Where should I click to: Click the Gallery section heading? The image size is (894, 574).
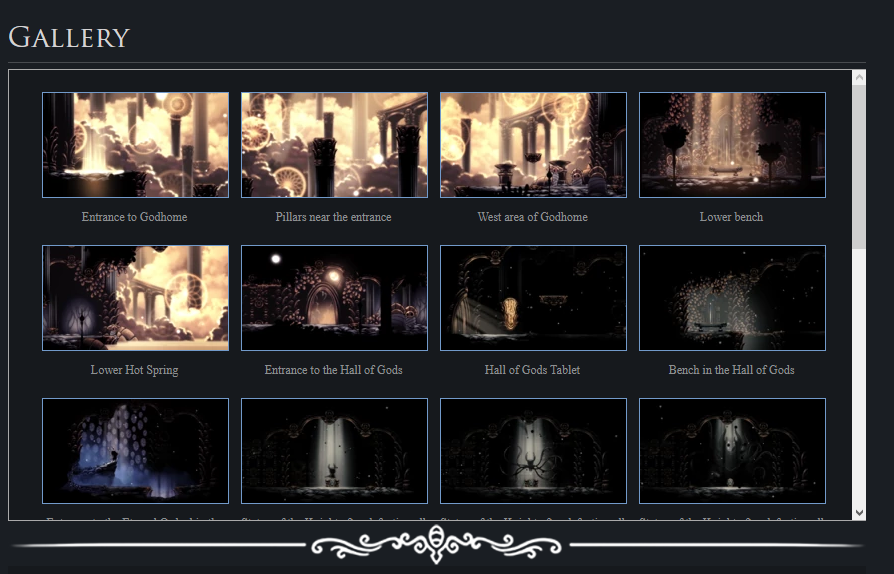pos(69,38)
